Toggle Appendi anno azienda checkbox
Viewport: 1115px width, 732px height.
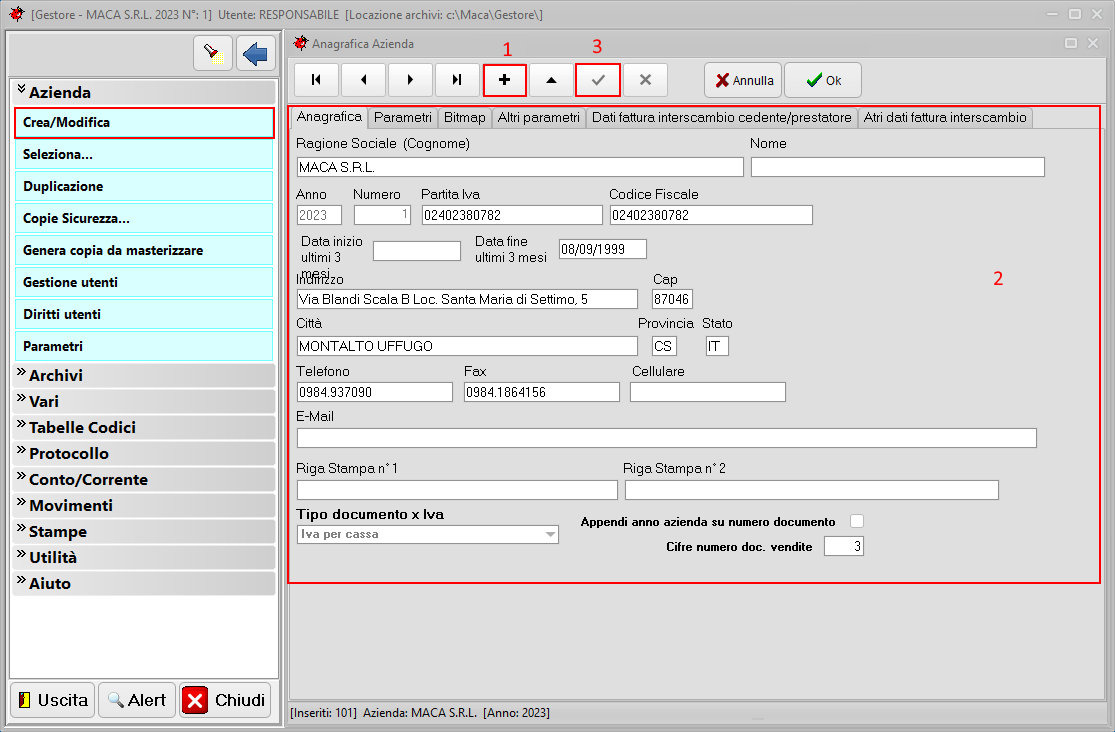[x=856, y=521]
